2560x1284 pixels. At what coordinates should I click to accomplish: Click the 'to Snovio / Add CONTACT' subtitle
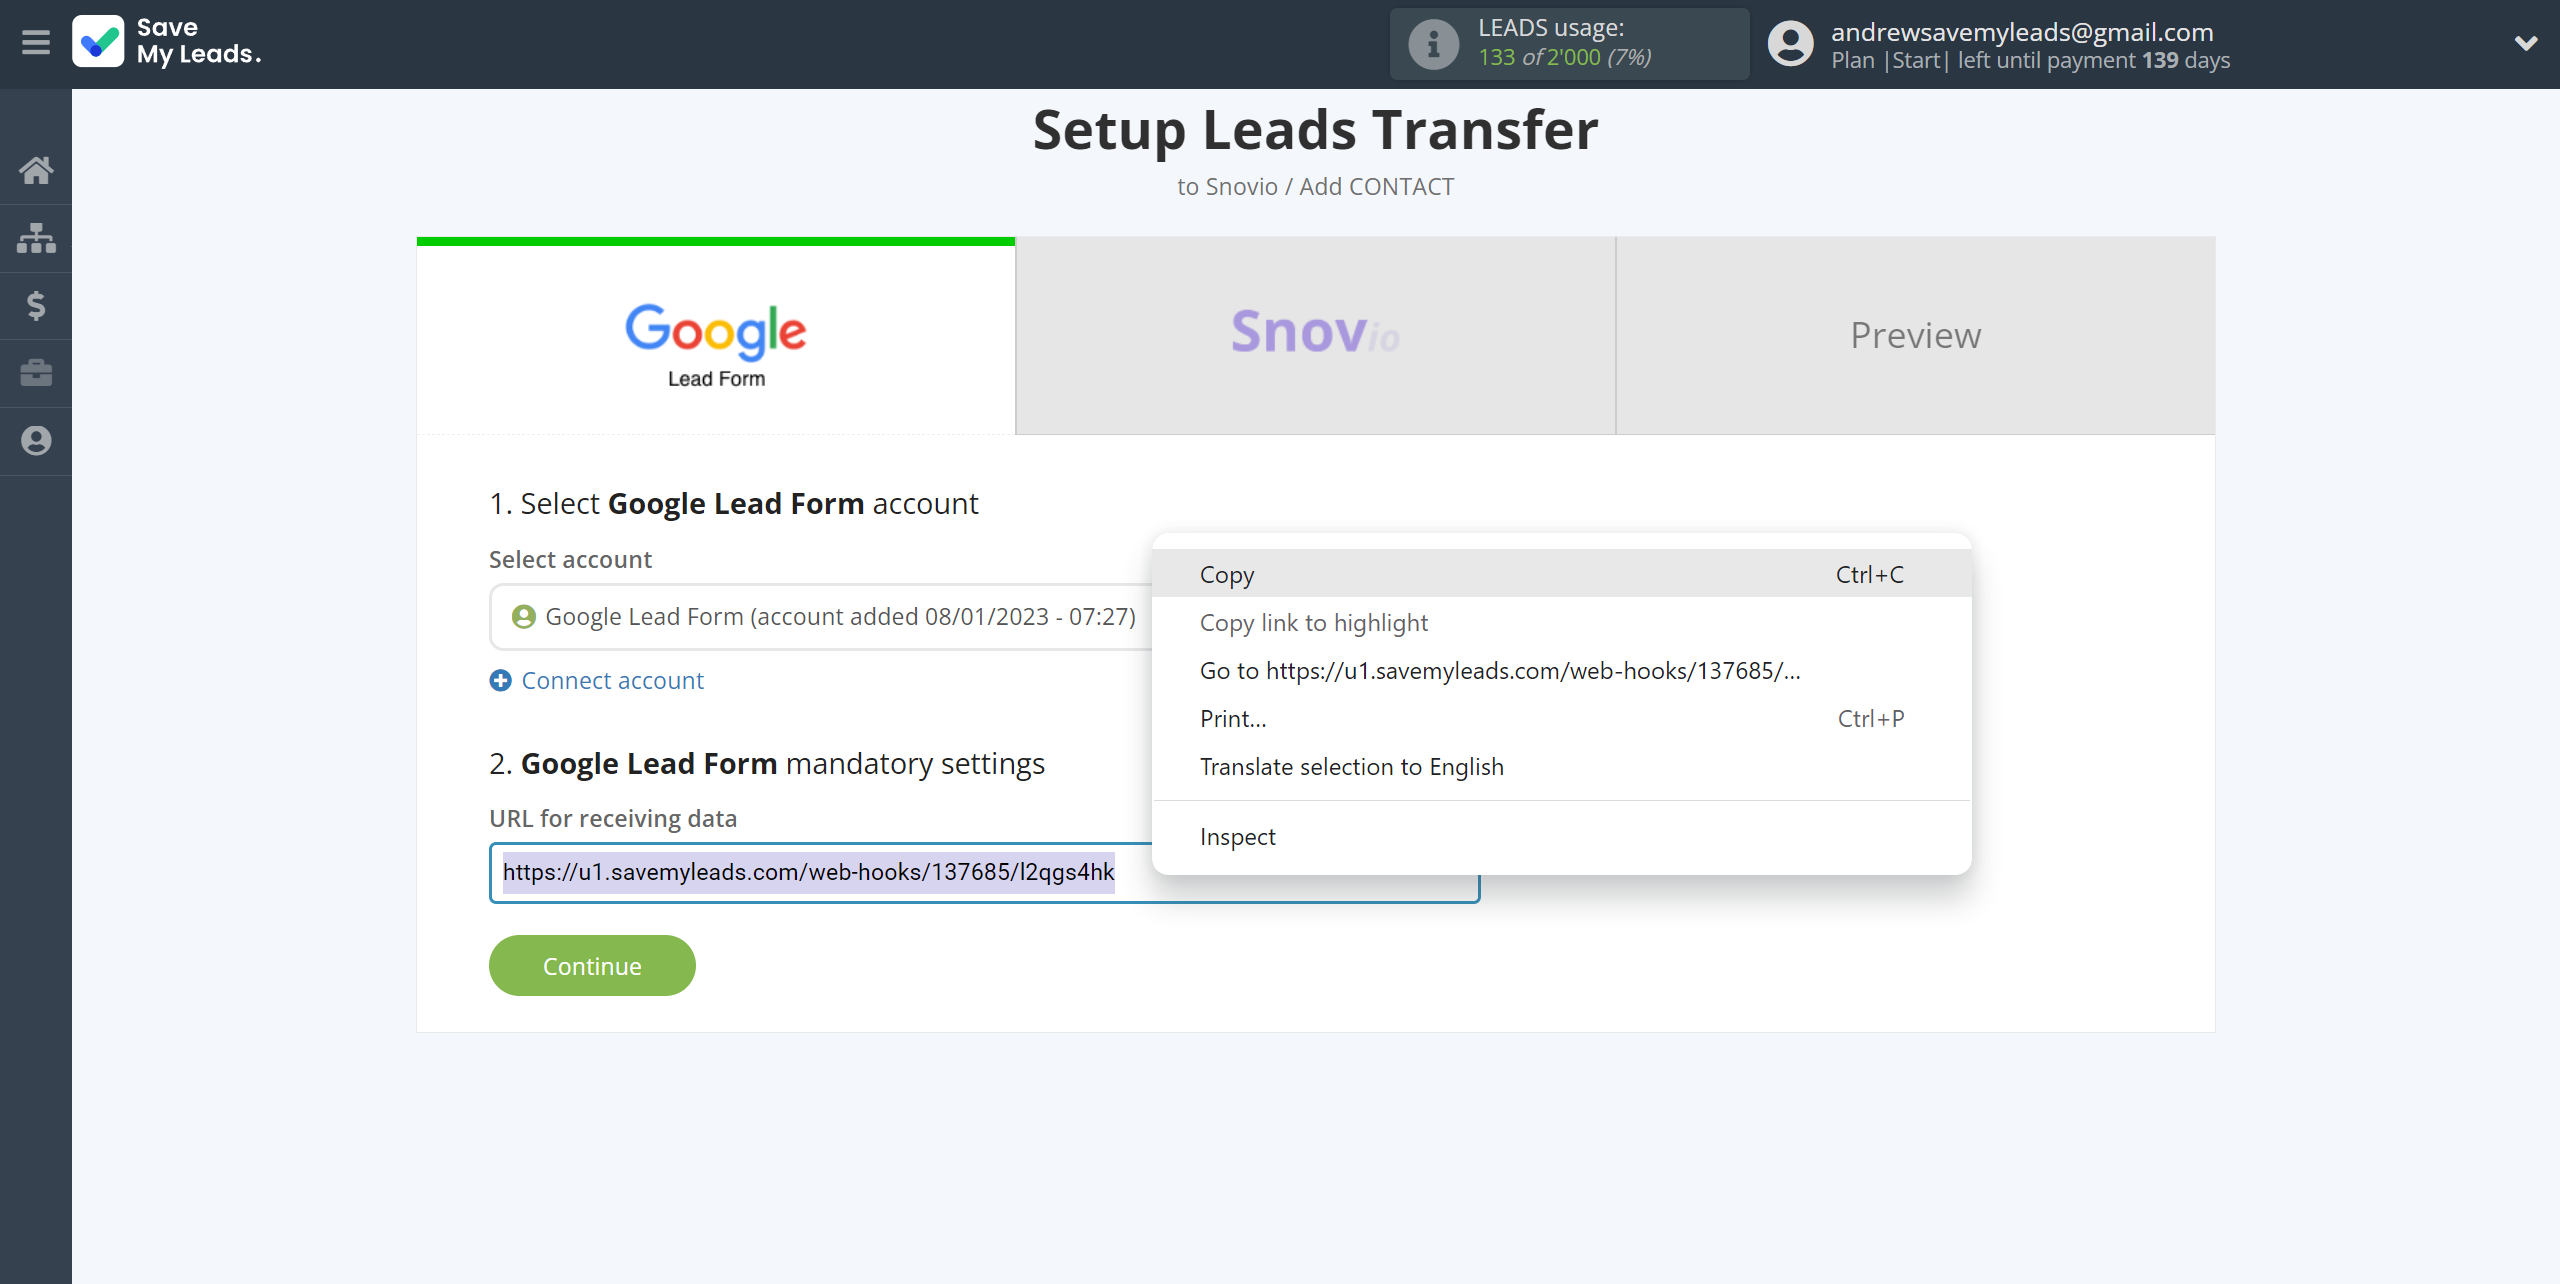tap(1315, 187)
